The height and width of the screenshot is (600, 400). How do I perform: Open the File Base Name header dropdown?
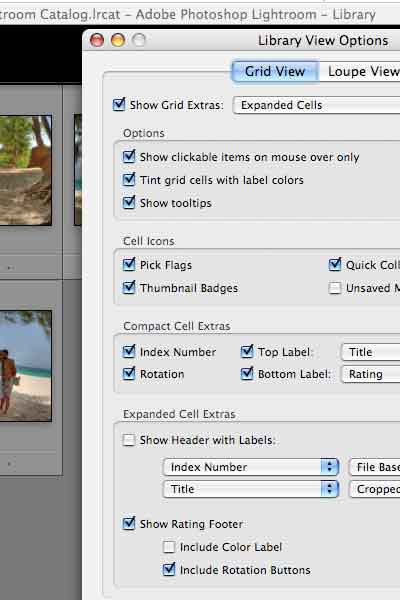click(x=375, y=467)
